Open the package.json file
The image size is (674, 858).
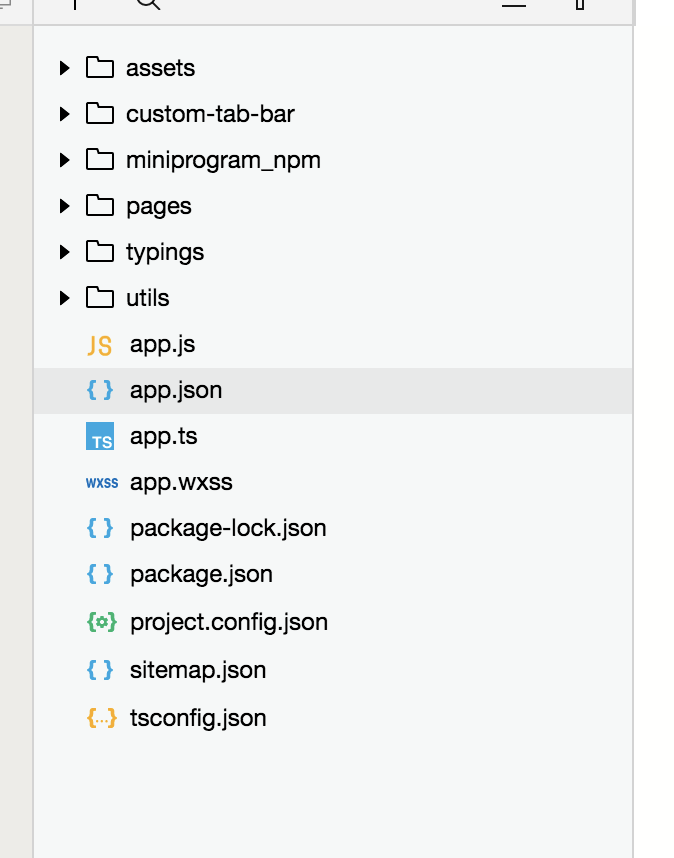pos(333,575)
